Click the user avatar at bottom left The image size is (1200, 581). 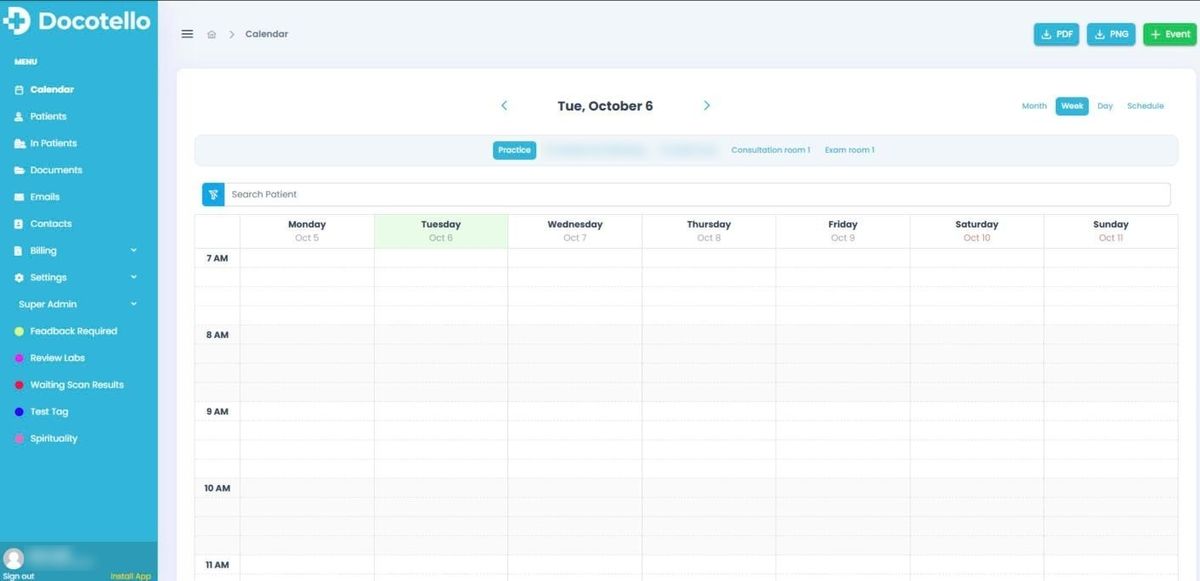[x=13, y=558]
